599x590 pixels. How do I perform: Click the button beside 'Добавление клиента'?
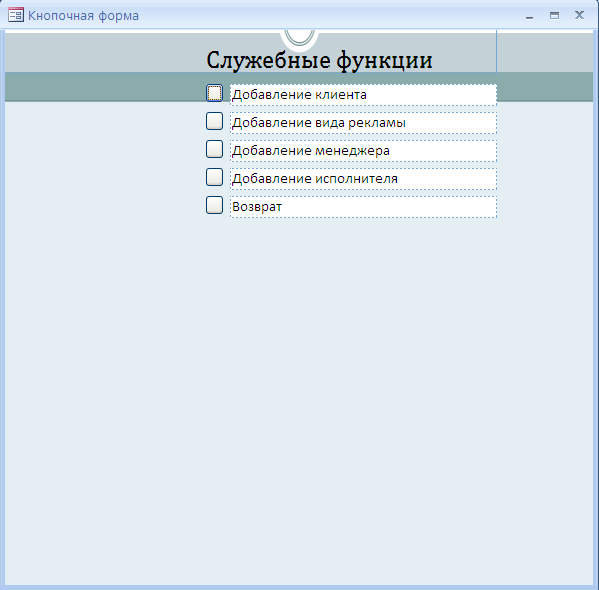pyautogui.click(x=214, y=93)
